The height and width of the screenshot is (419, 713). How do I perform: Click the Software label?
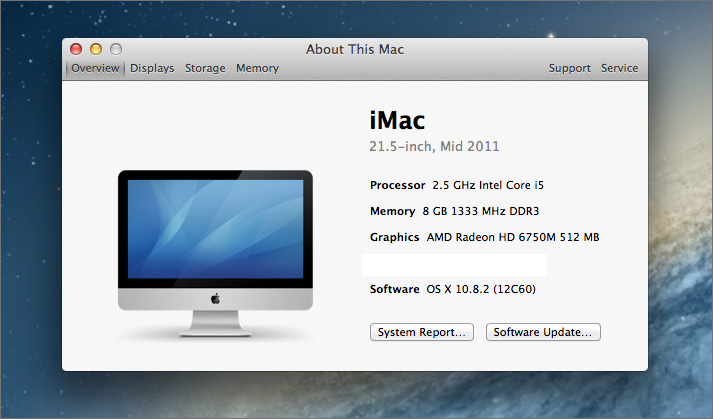pos(394,289)
